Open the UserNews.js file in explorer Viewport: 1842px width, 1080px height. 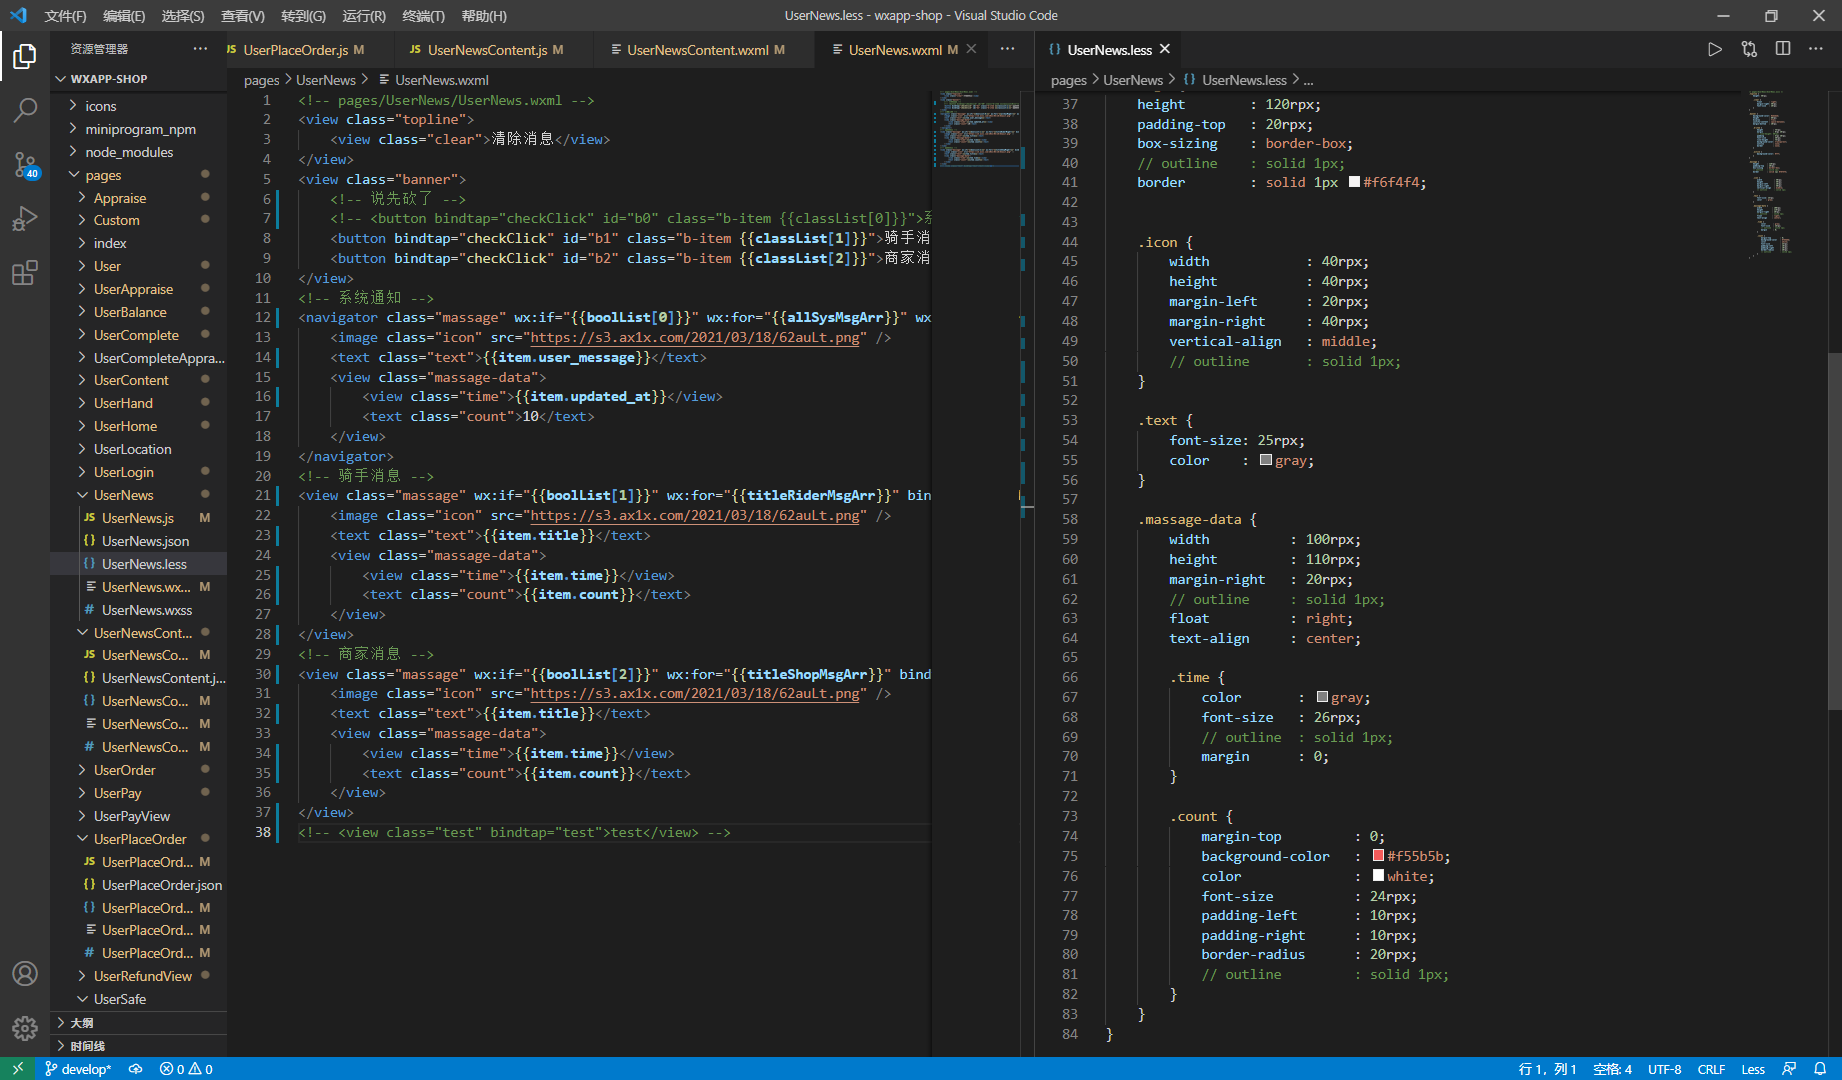[x=139, y=518]
